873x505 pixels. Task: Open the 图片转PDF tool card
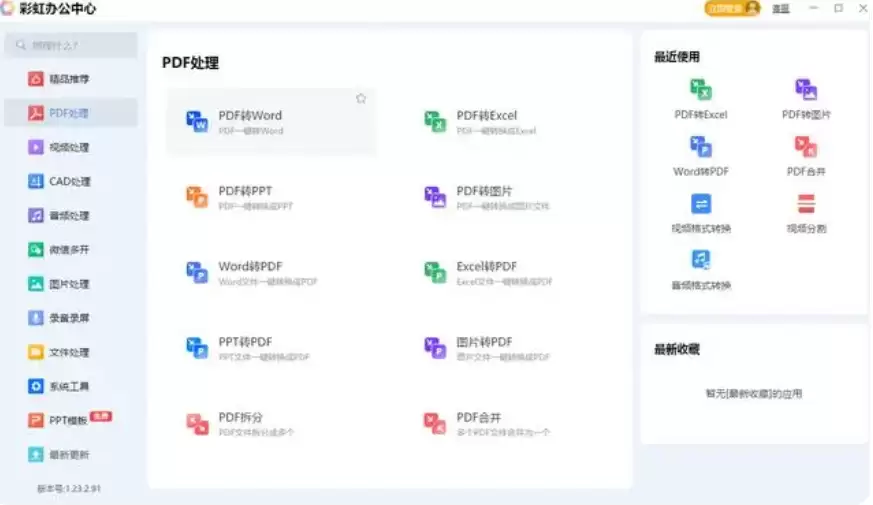[509, 348]
